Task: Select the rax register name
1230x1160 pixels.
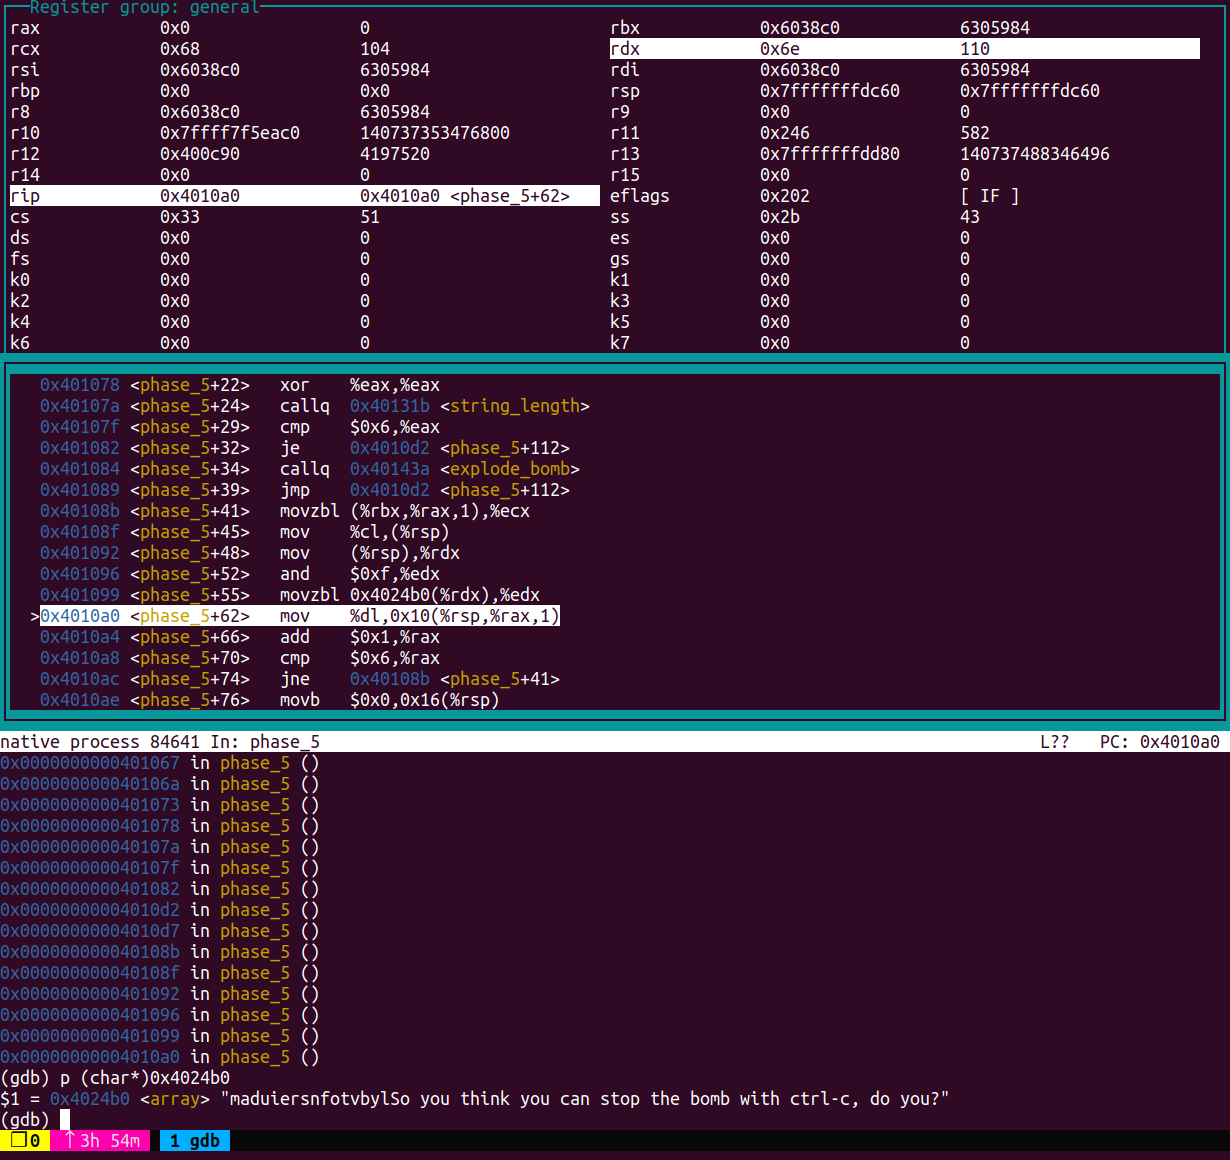Action: (25, 28)
